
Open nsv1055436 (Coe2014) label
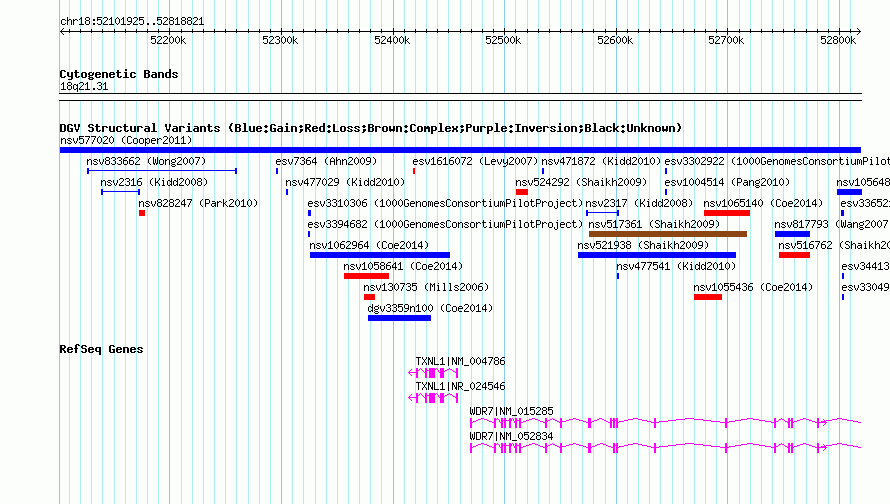pos(753,287)
